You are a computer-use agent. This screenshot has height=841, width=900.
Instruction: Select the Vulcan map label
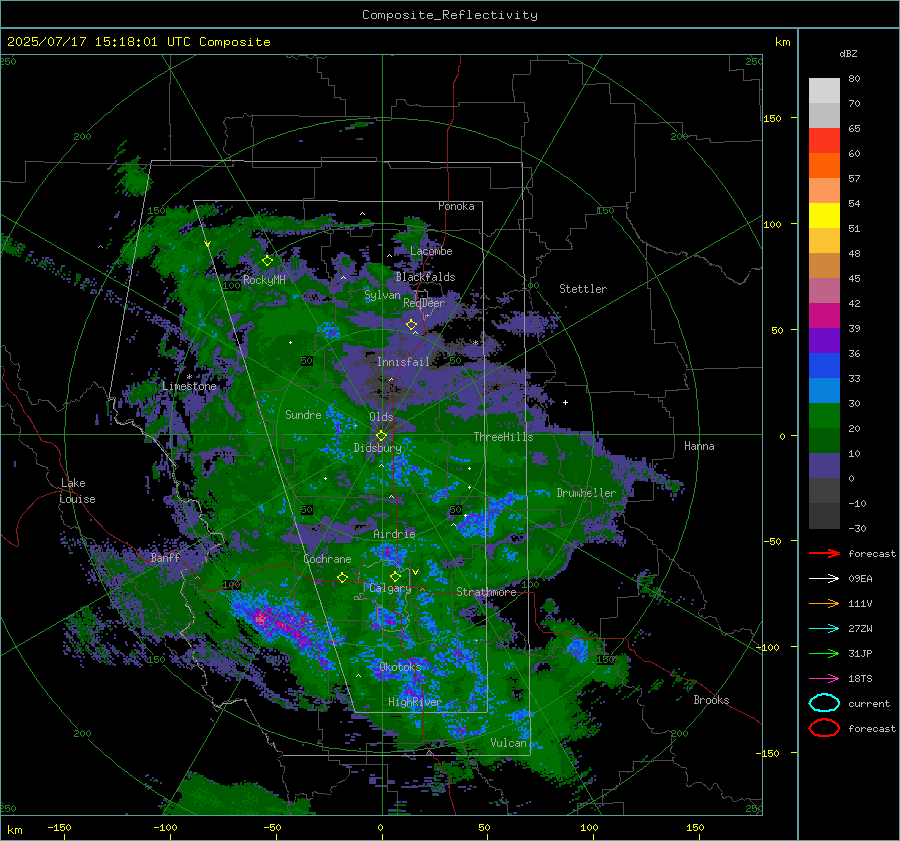click(508, 743)
